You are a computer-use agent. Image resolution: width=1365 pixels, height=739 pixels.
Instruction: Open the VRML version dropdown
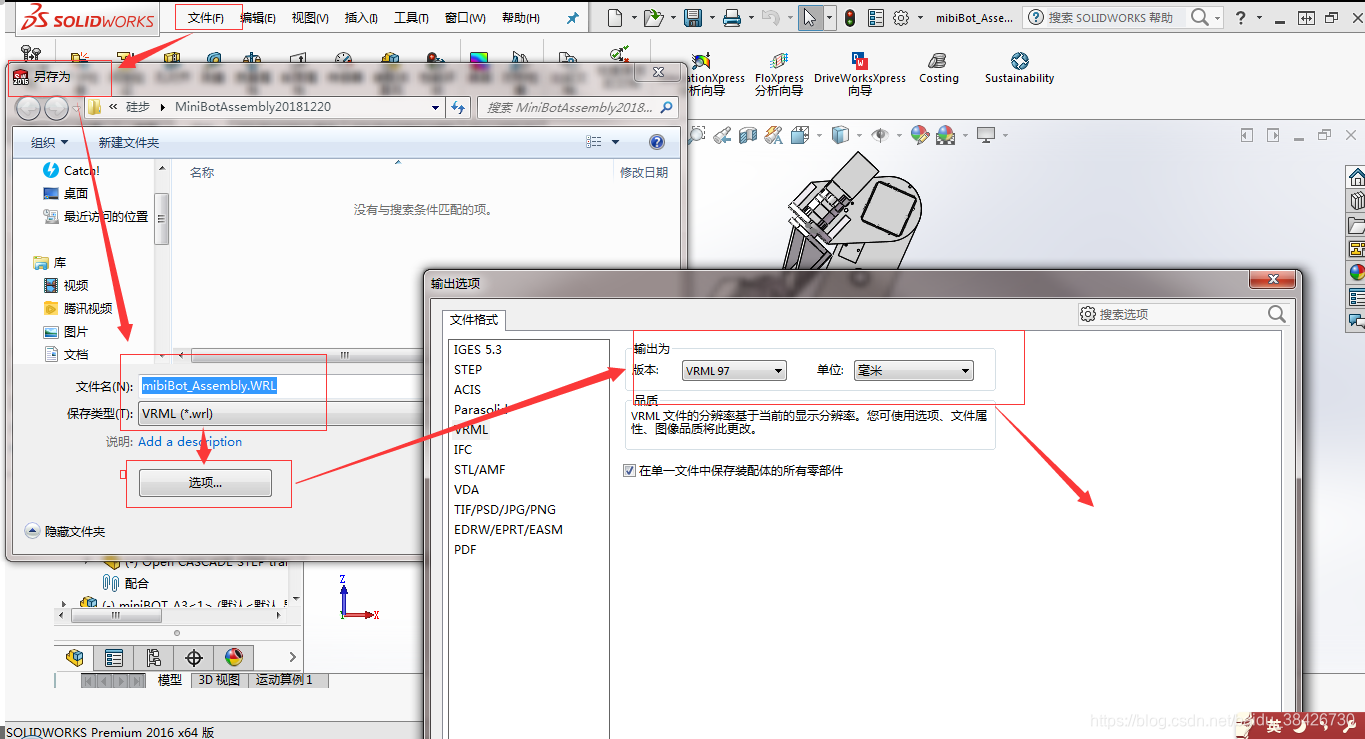tap(734, 371)
